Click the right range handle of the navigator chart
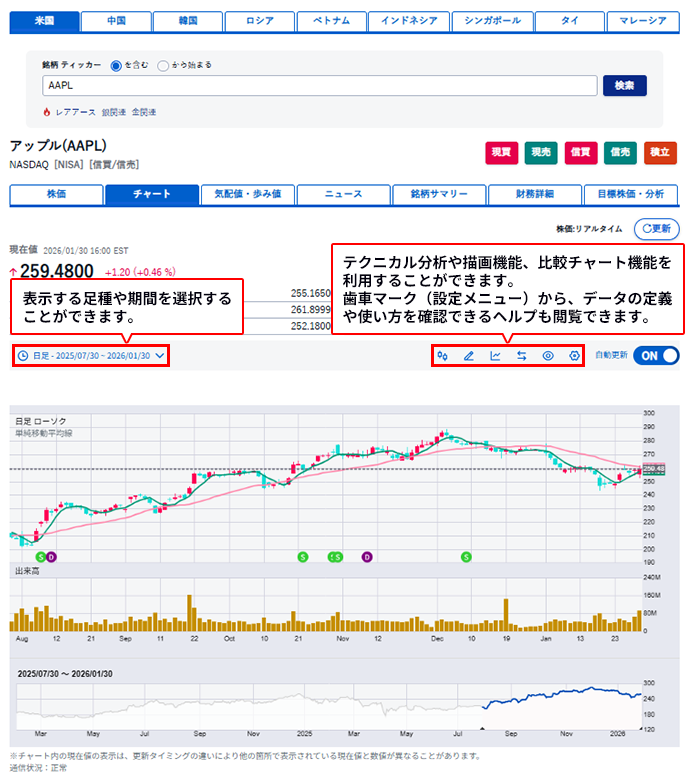Screen dimensions: 690x782 point(641,728)
